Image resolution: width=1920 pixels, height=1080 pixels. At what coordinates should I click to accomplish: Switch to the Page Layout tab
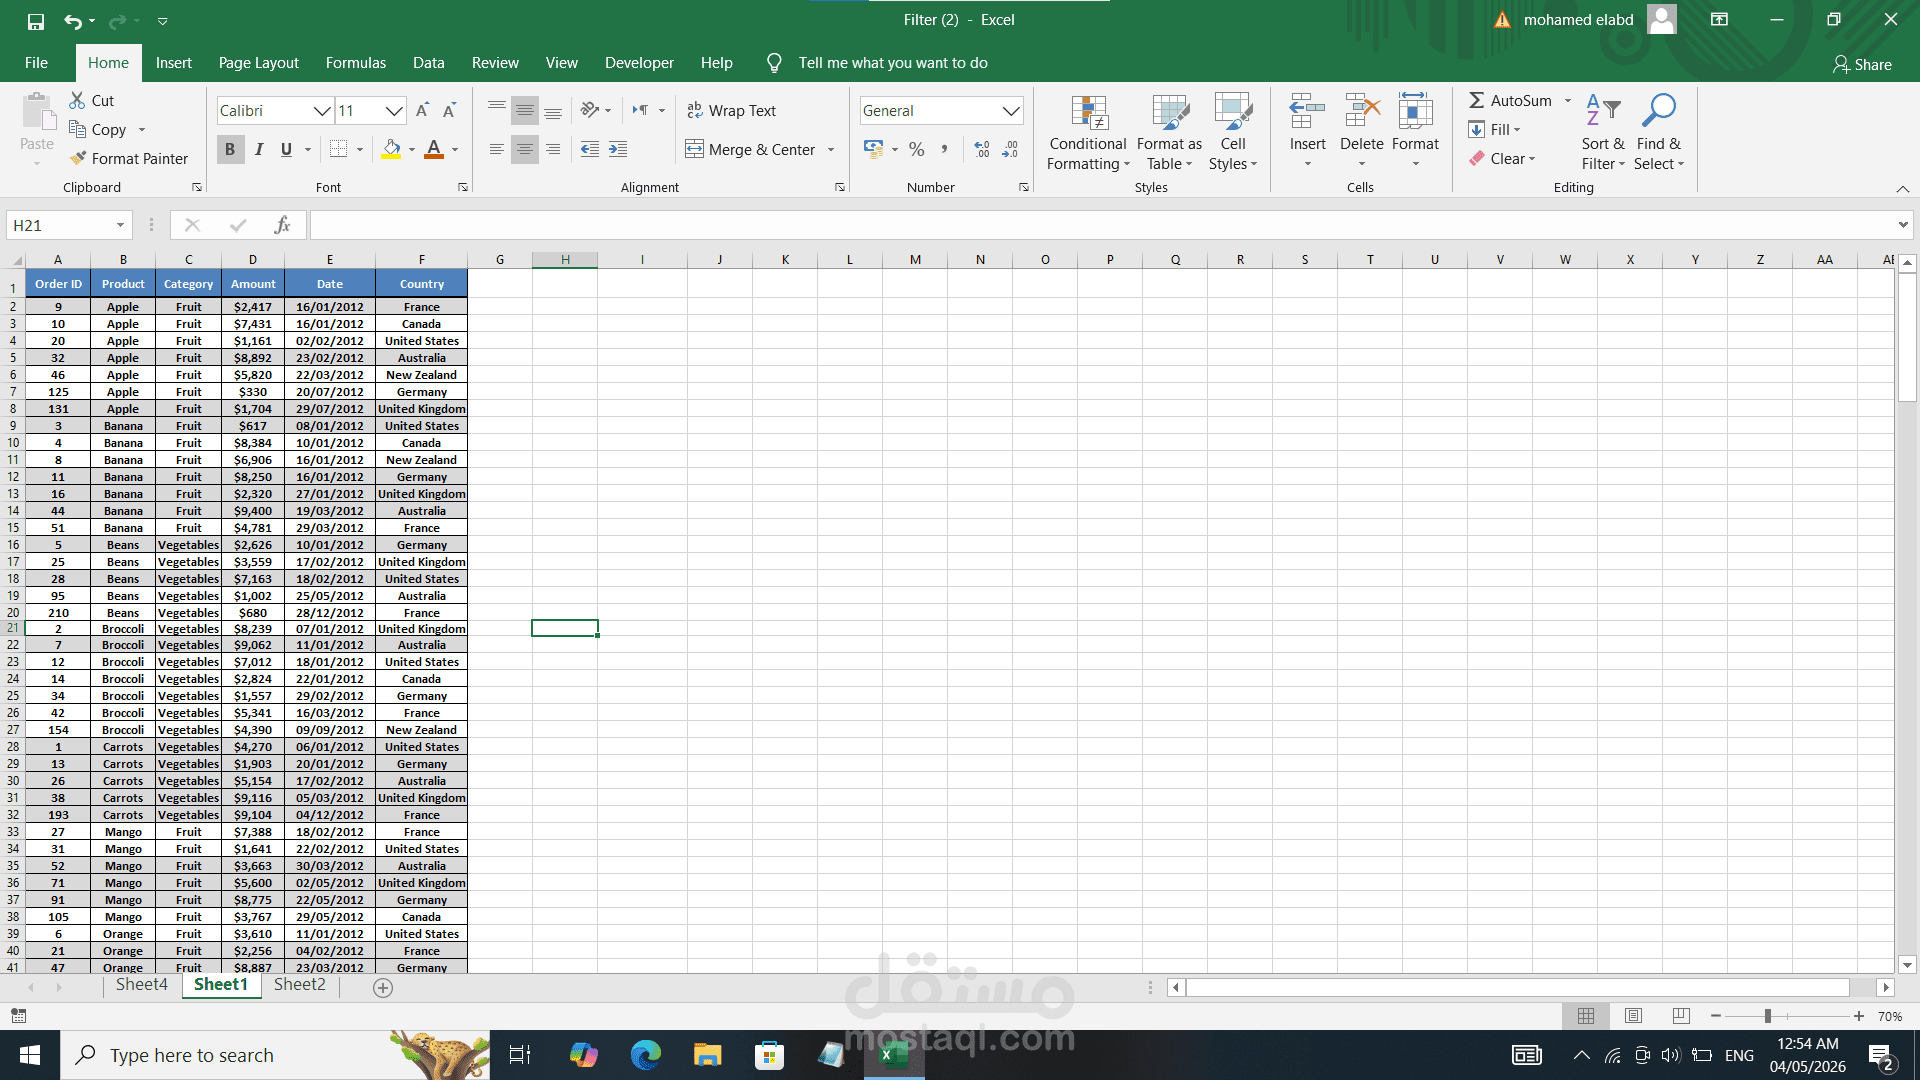point(259,62)
